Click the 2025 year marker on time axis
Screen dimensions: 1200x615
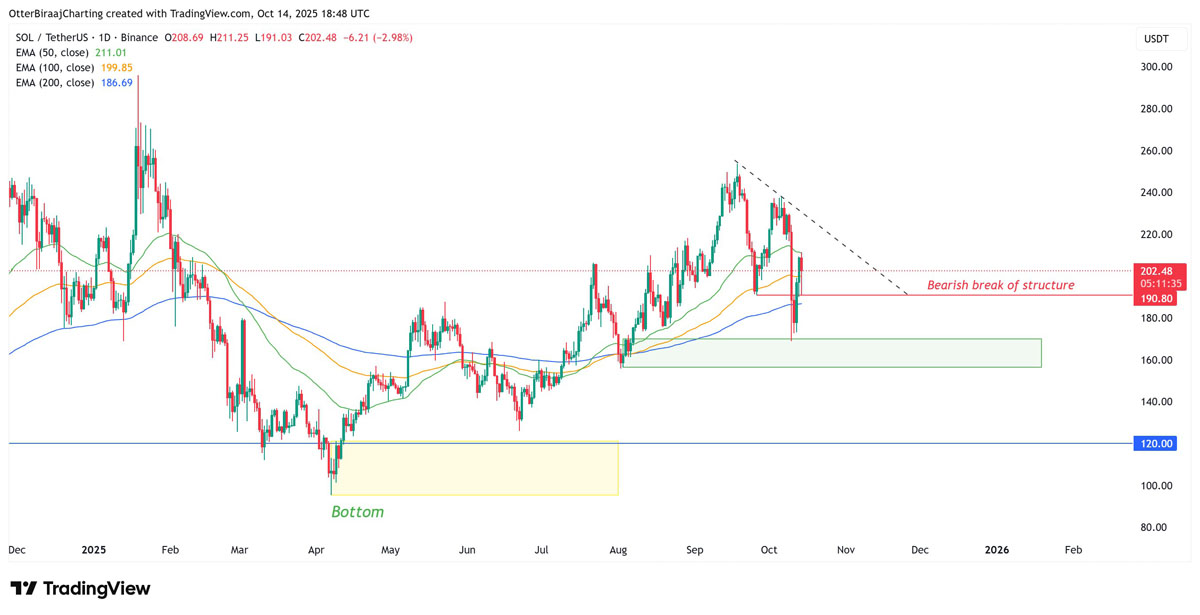pos(94,550)
